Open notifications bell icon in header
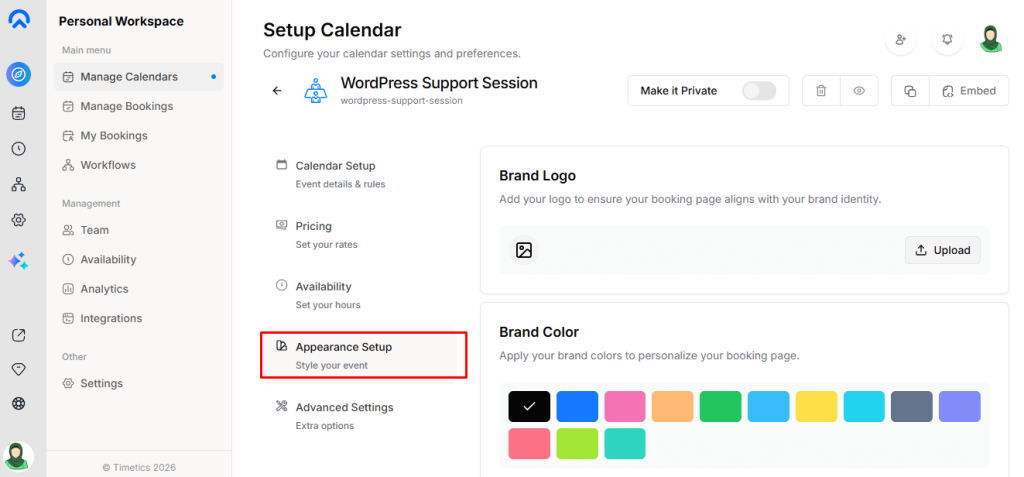 coord(946,39)
